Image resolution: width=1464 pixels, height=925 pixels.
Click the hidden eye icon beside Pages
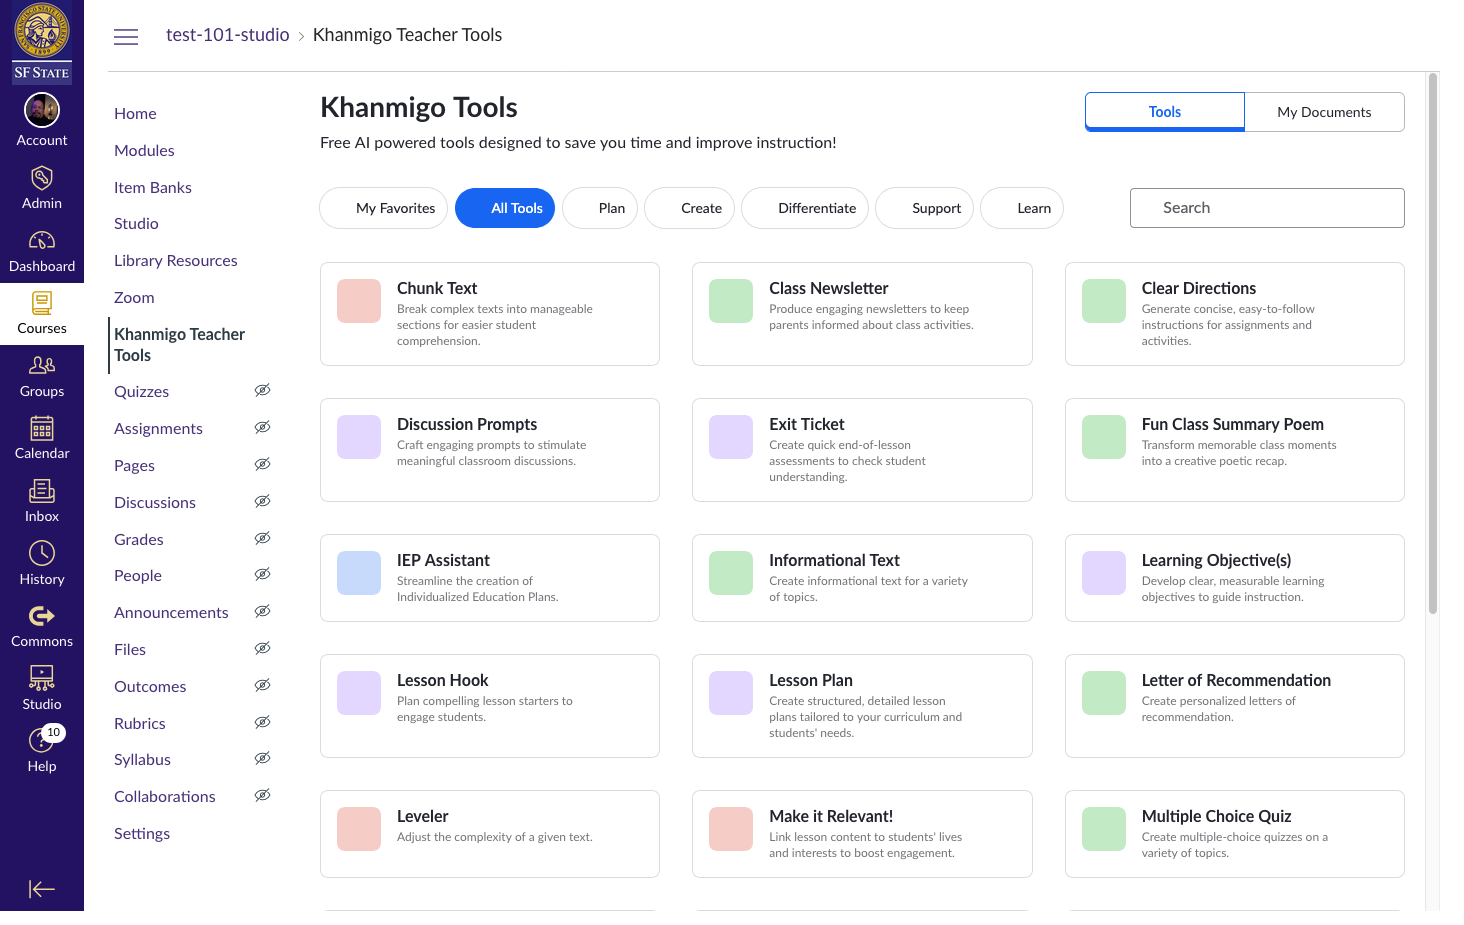point(262,464)
